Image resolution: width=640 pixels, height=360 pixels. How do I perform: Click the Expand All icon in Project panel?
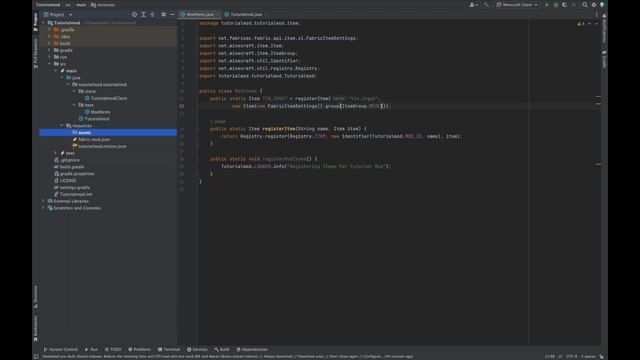[x=143, y=14]
